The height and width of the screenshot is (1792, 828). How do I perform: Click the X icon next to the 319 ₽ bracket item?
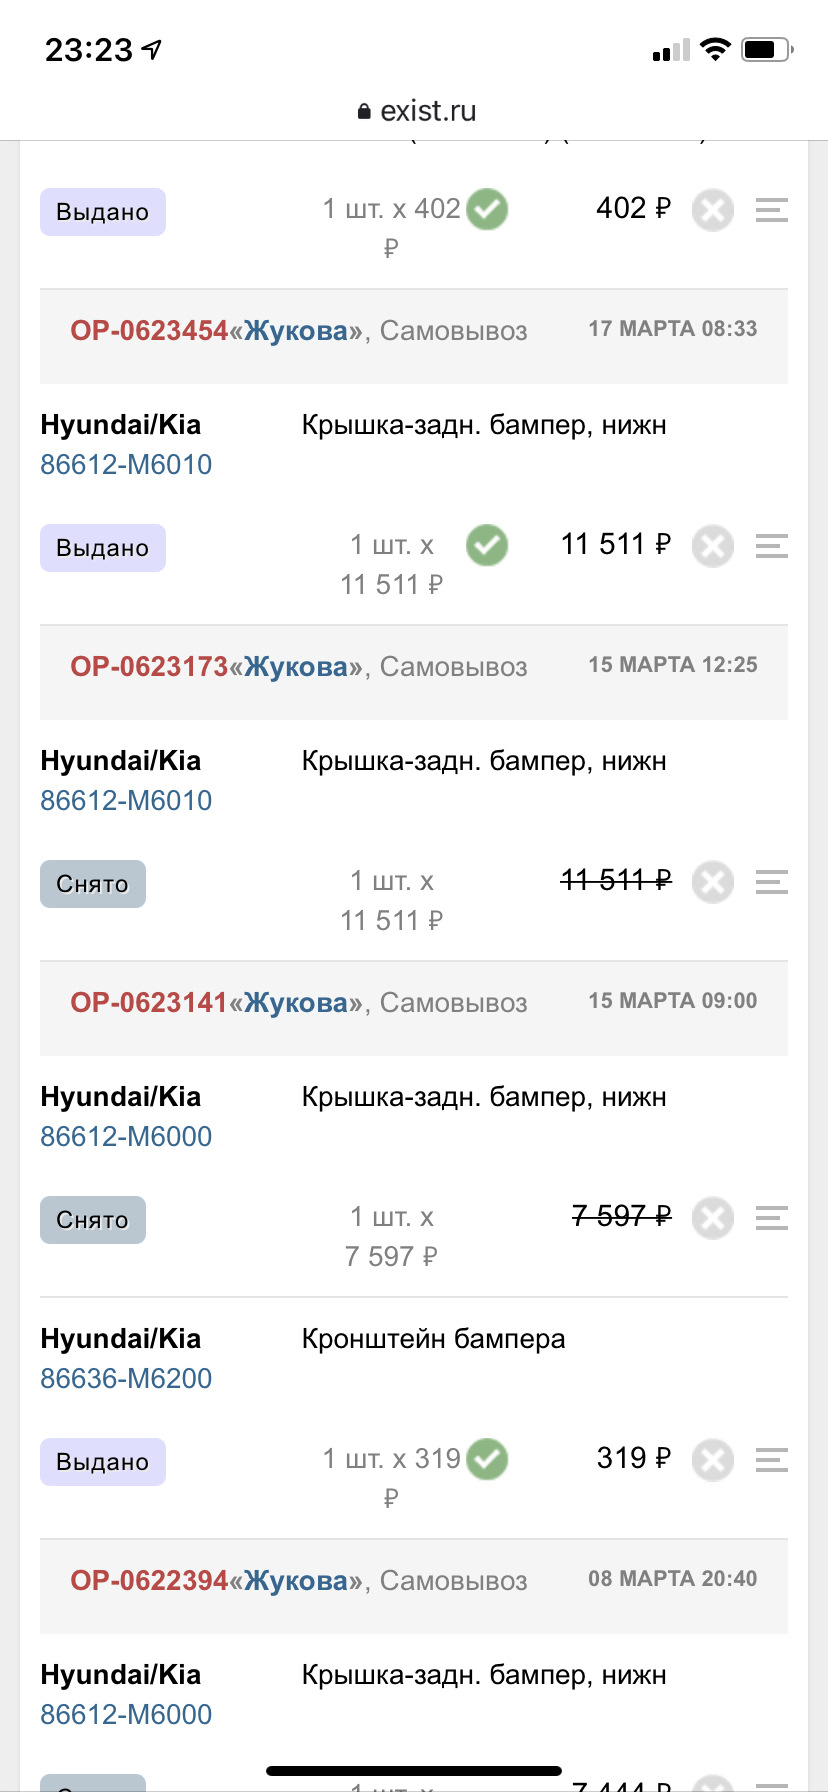coord(712,1460)
